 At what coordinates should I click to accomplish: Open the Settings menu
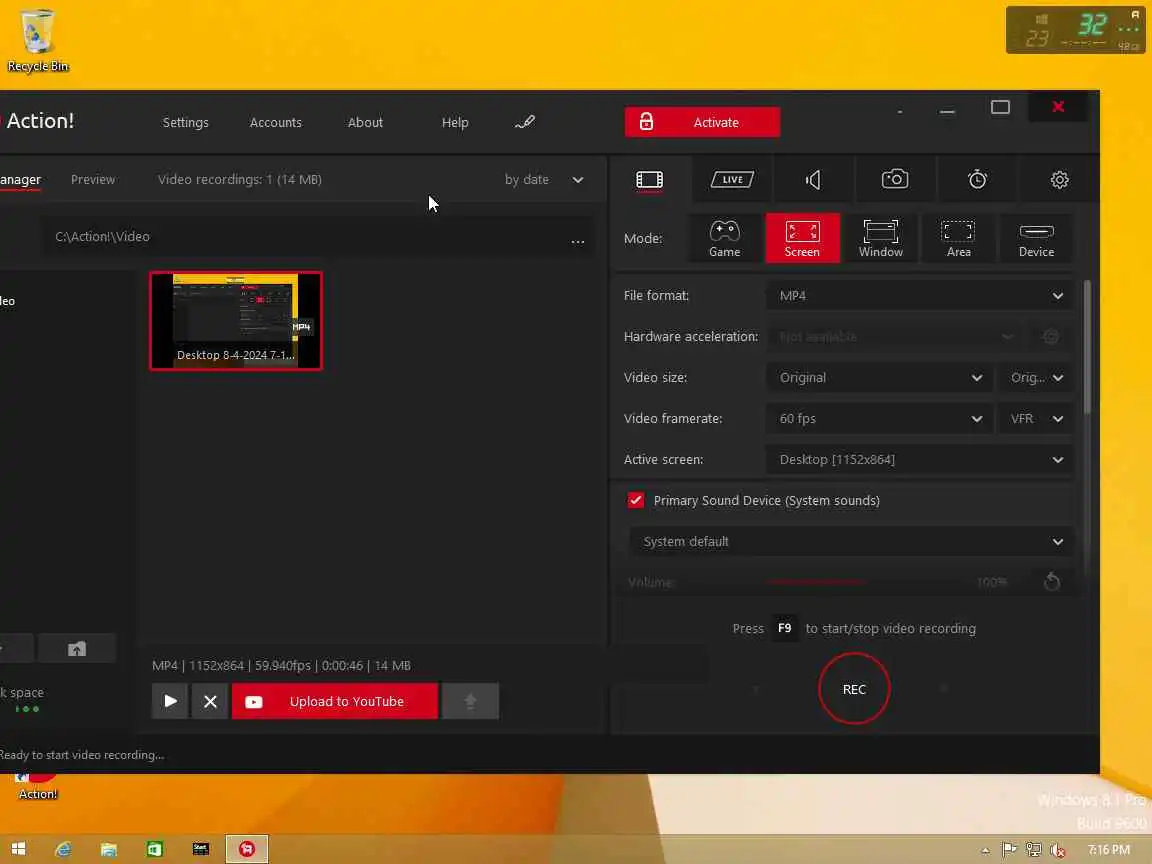(185, 123)
